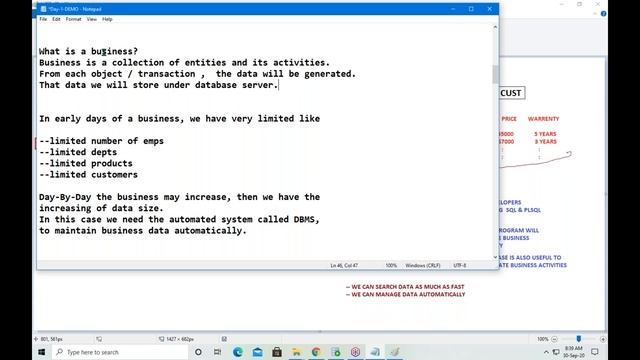This screenshot has width=640, height=360.
Task: Maximize the Notepad window
Action: pos(471,9)
